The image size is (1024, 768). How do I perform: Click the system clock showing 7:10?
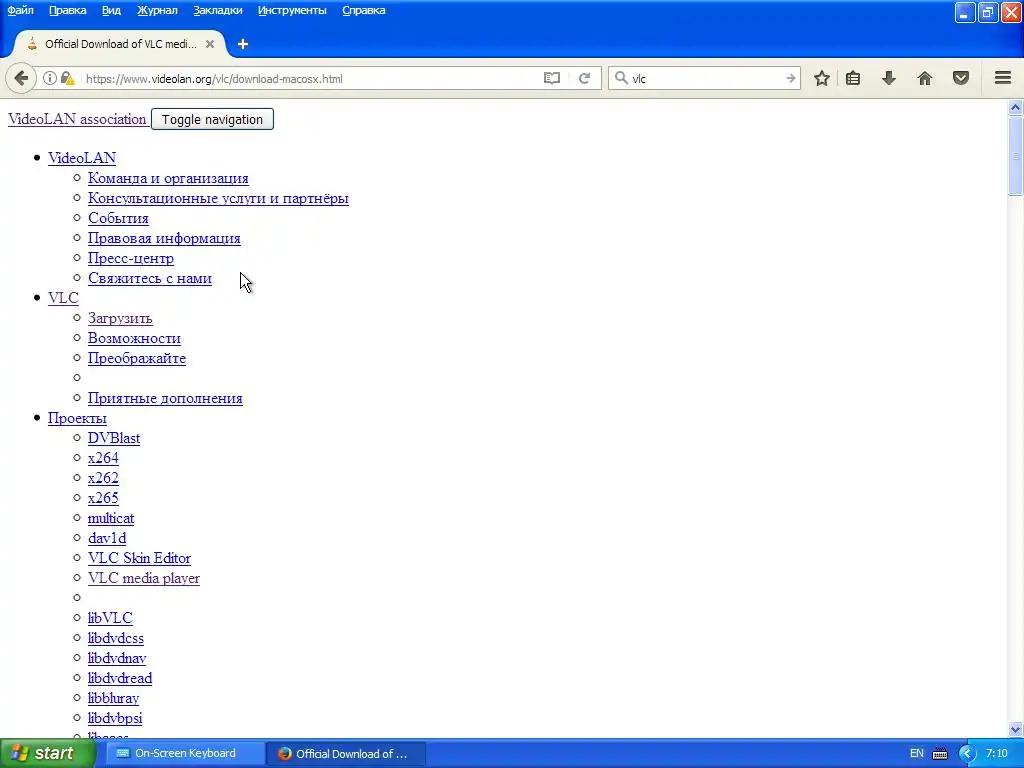point(997,754)
